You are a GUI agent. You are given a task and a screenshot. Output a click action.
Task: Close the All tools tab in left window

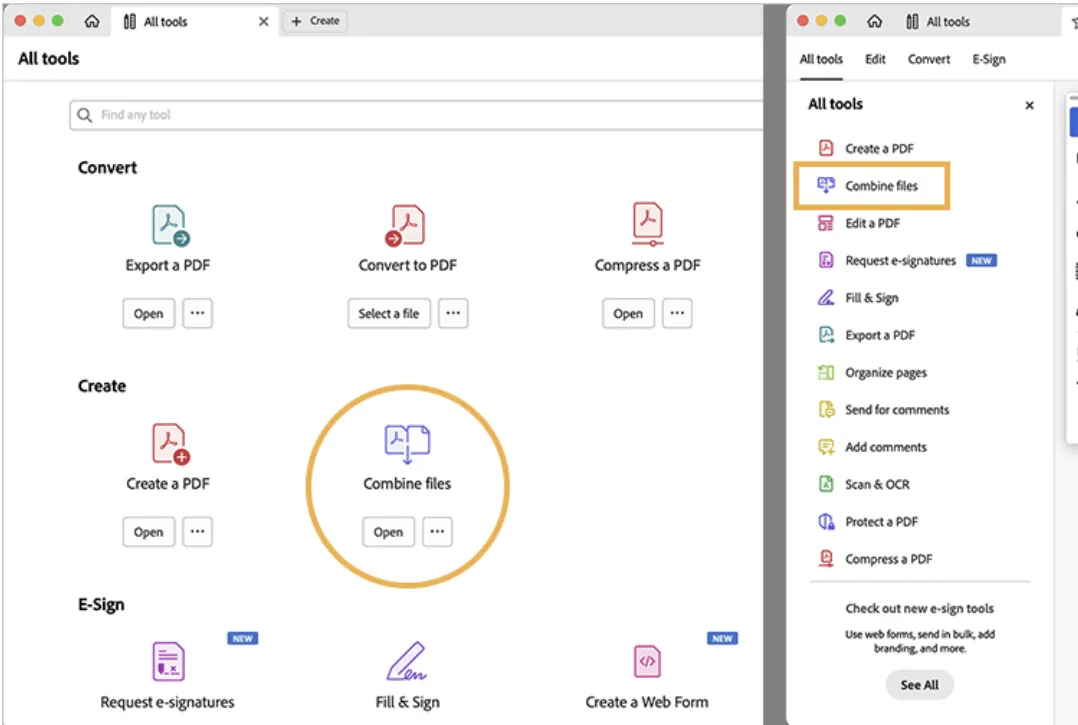click(x=263, y=21)
